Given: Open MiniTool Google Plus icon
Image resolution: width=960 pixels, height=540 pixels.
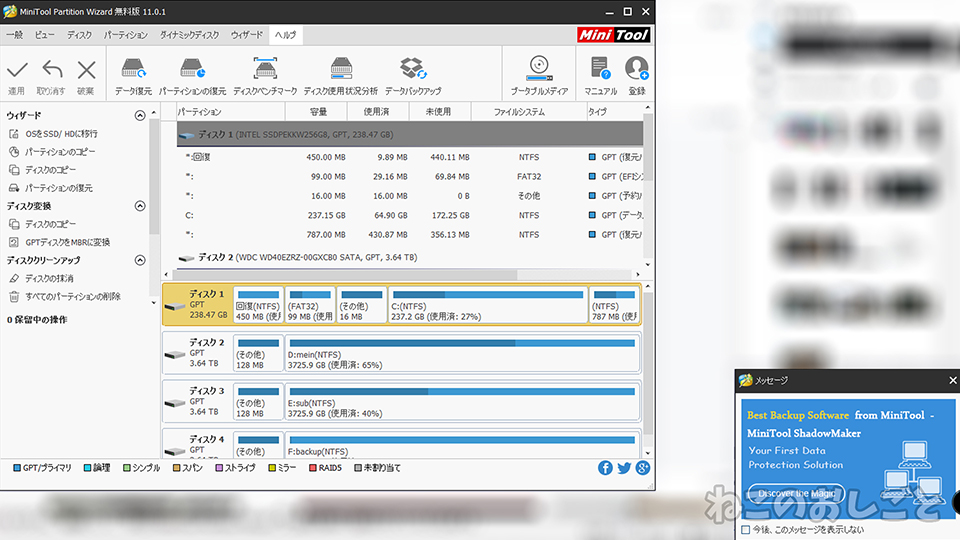Looking at the screenshot, I should click(643, 468).
